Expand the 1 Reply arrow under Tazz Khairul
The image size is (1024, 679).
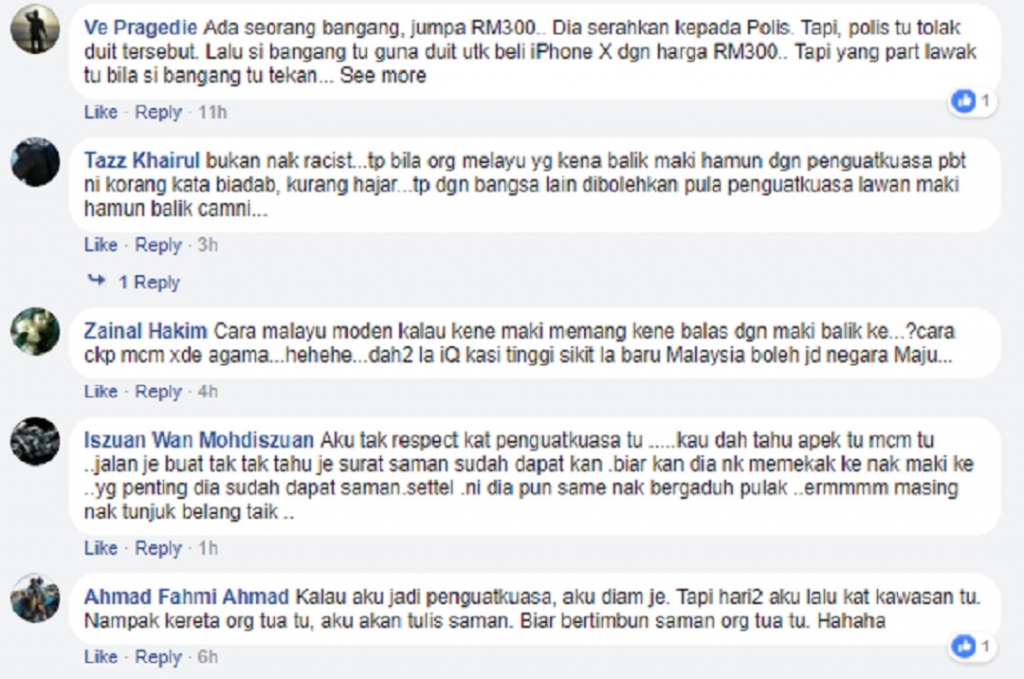tap(97, 281)
